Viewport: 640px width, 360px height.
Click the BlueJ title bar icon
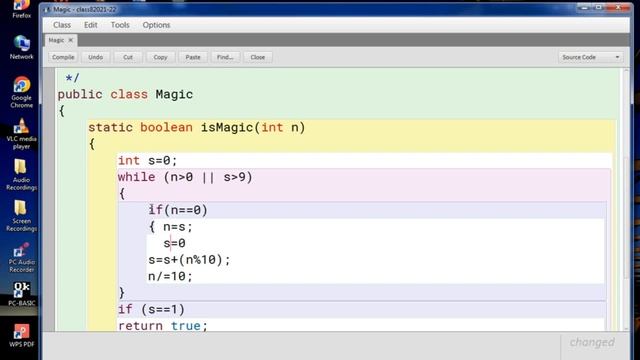click(x=47, y=9)
